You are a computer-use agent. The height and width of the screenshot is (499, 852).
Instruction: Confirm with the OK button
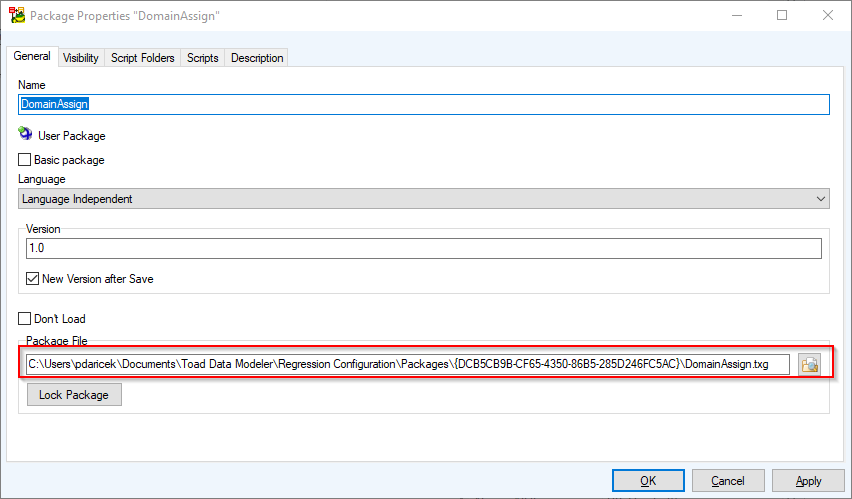648,481
